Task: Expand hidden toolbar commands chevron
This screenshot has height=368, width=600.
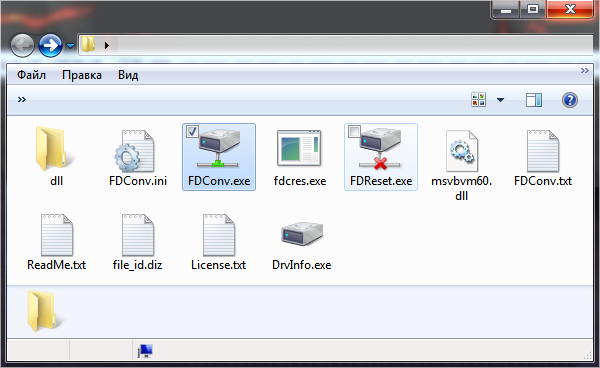Action: pyautogui.click(x=22, y=100)
